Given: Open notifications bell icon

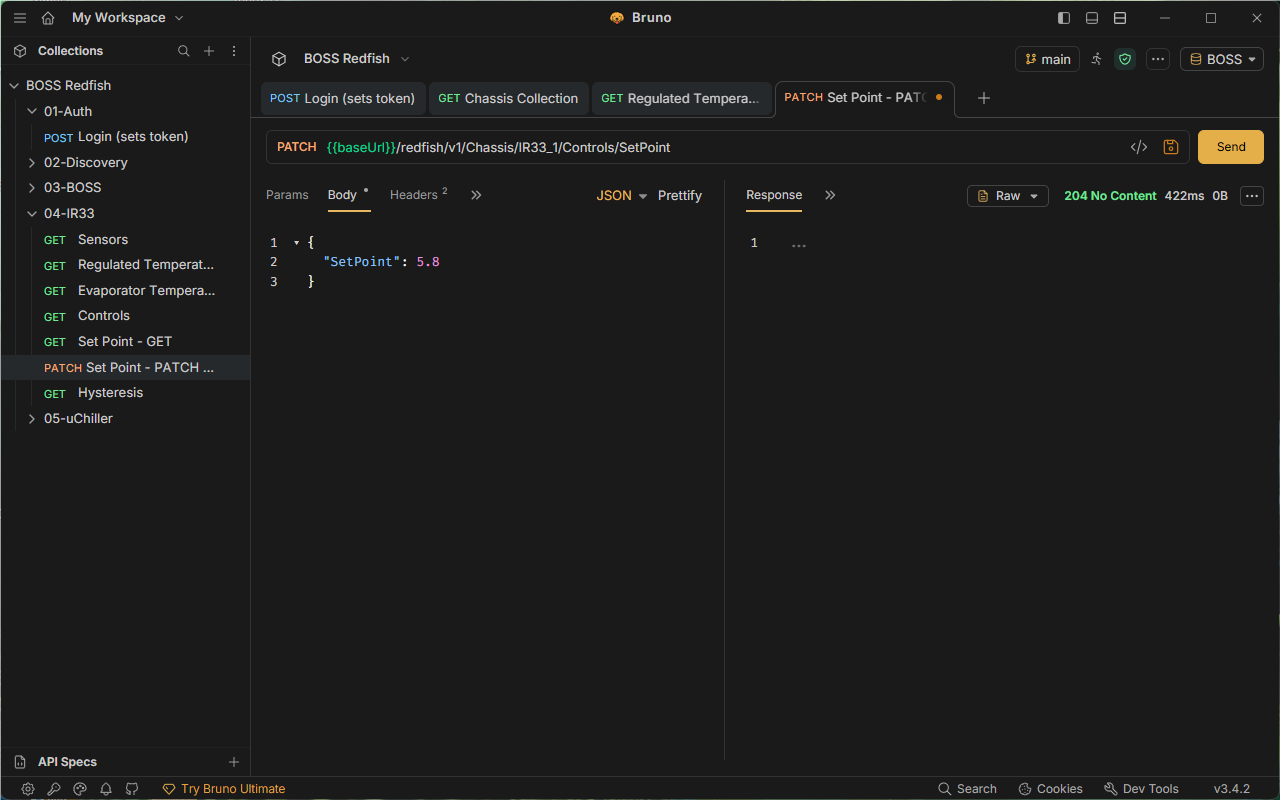Looking at the screenshot, I should pos(106,789).
